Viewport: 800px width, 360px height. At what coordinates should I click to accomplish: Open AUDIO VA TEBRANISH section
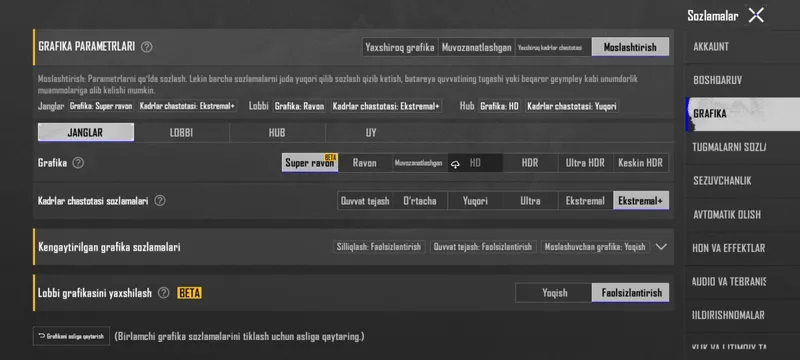coord(742,281)
